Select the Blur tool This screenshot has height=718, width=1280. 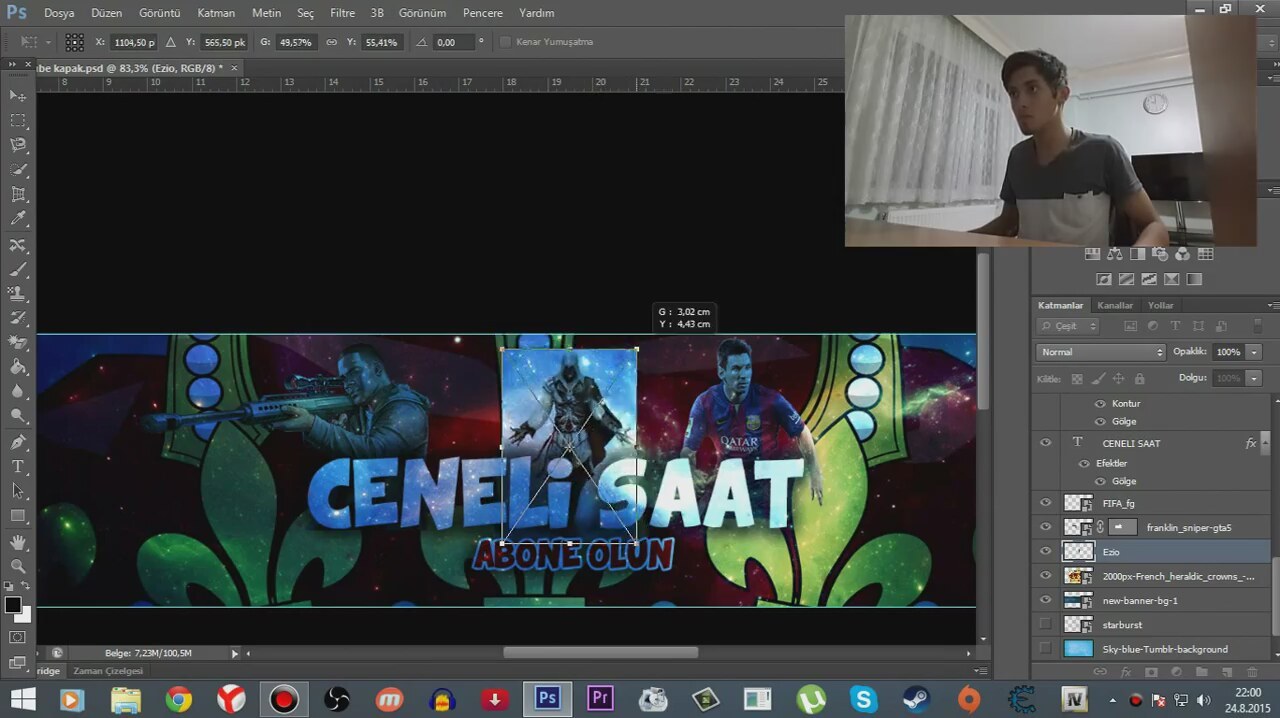coord(18,392)
